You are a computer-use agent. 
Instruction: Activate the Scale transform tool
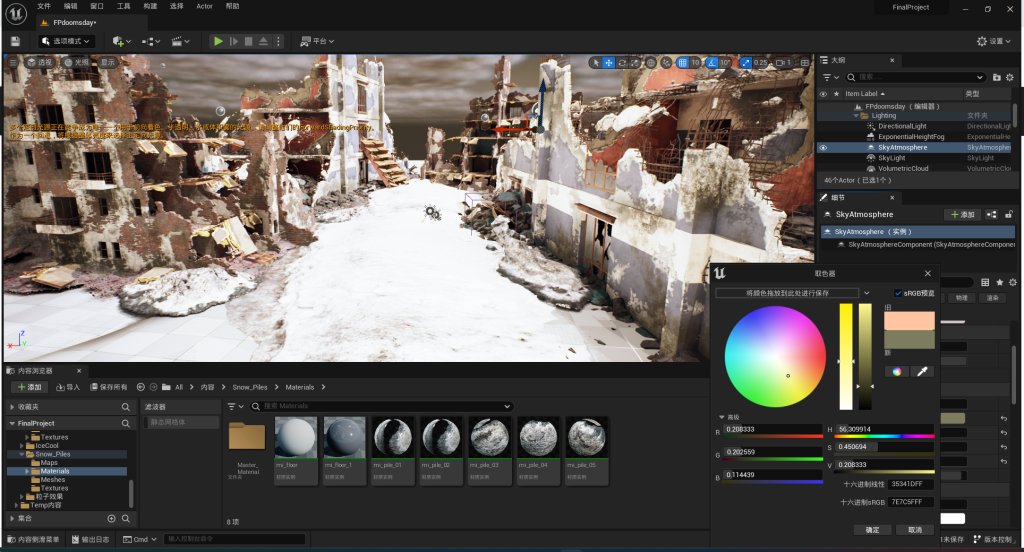[635, 63]
